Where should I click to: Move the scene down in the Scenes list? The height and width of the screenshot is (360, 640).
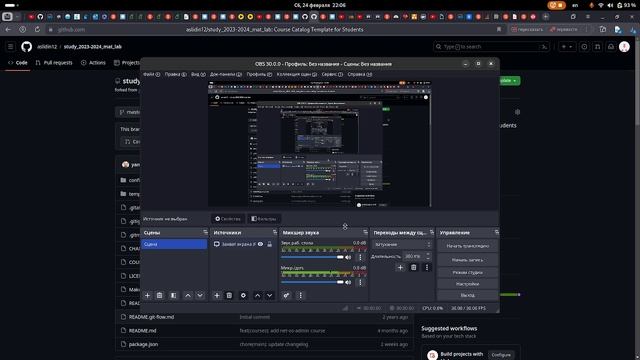[x=200, y=296]
